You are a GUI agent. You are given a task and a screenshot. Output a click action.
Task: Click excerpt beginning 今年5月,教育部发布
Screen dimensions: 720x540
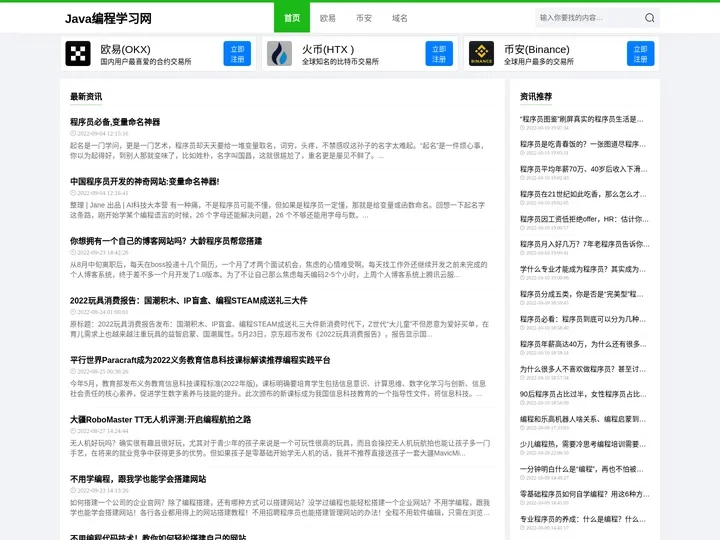[x=277, y=388]
